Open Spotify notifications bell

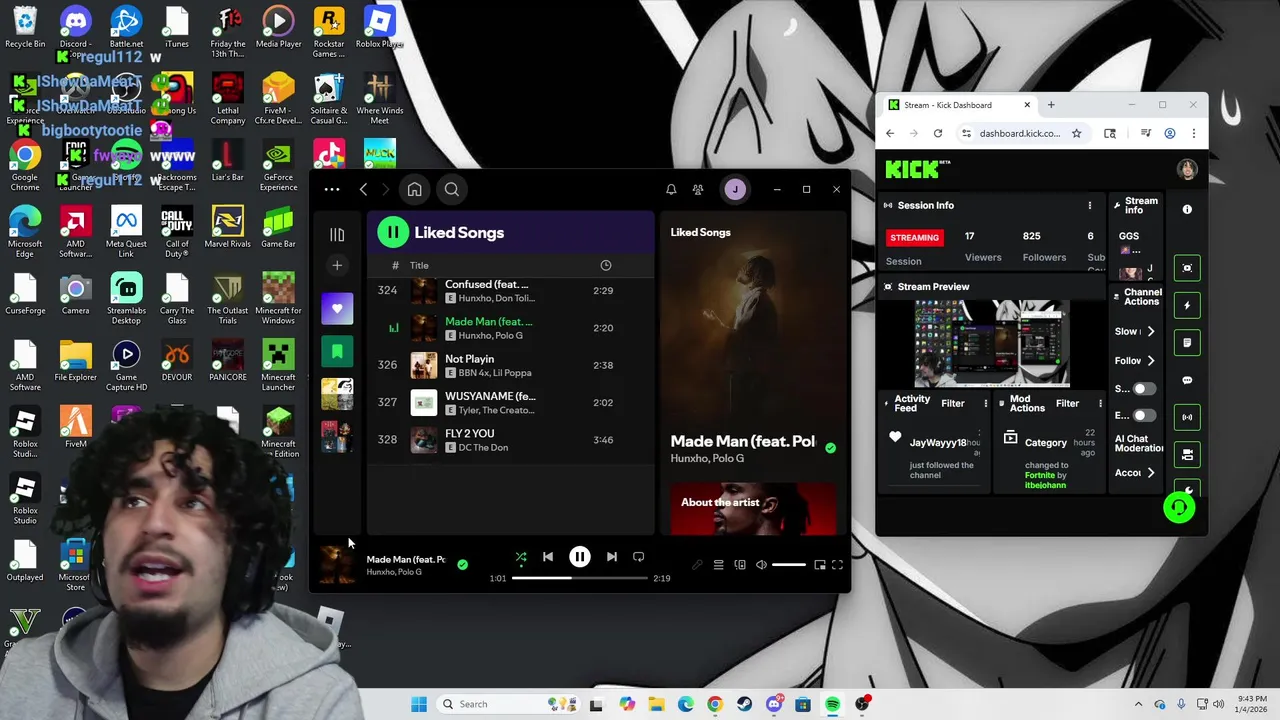[x=671, y=189]
